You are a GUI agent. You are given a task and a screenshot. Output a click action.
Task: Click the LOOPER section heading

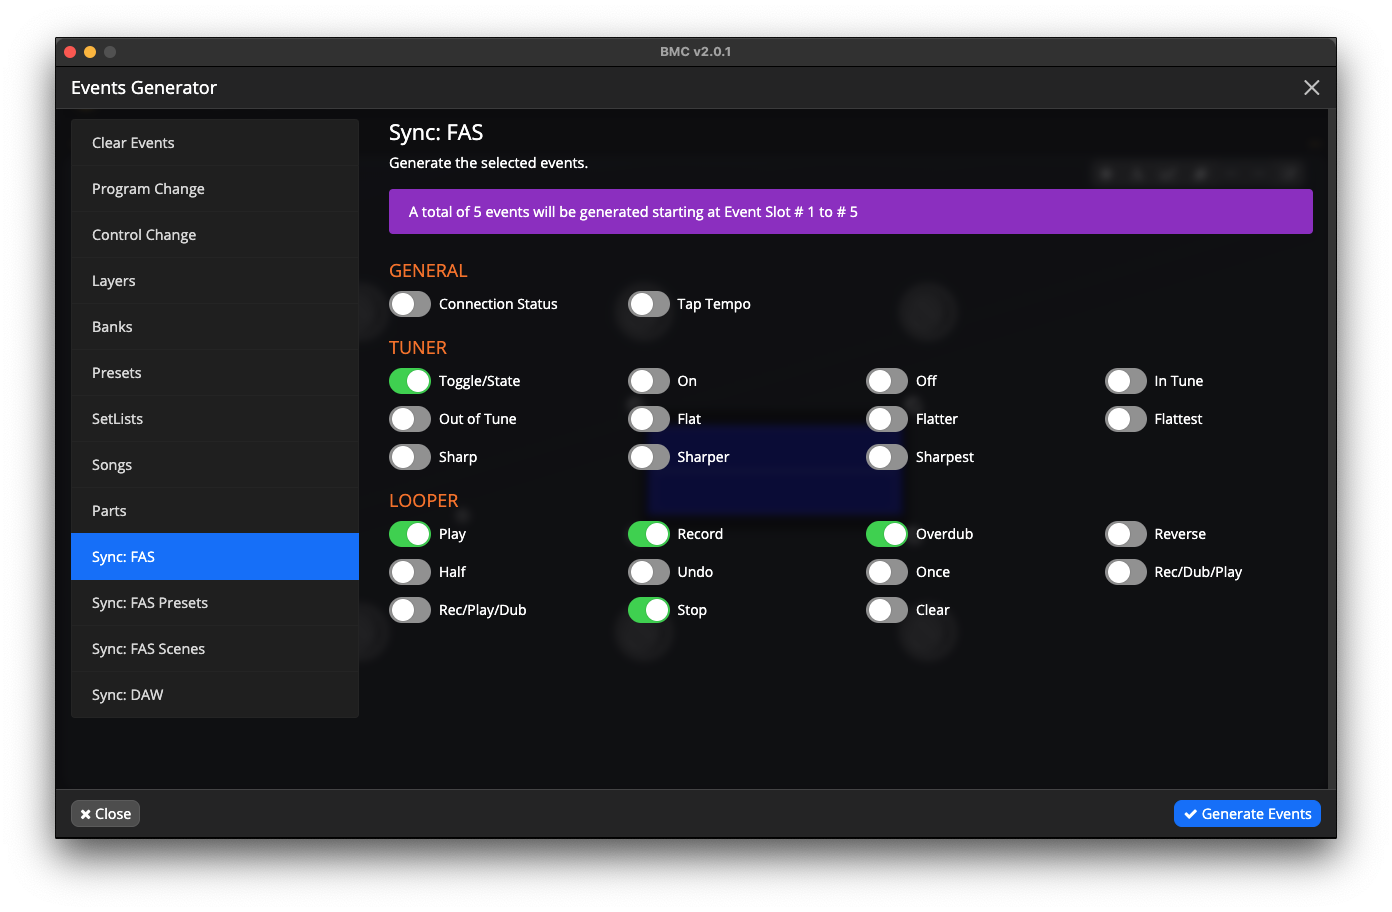(424, 501)
